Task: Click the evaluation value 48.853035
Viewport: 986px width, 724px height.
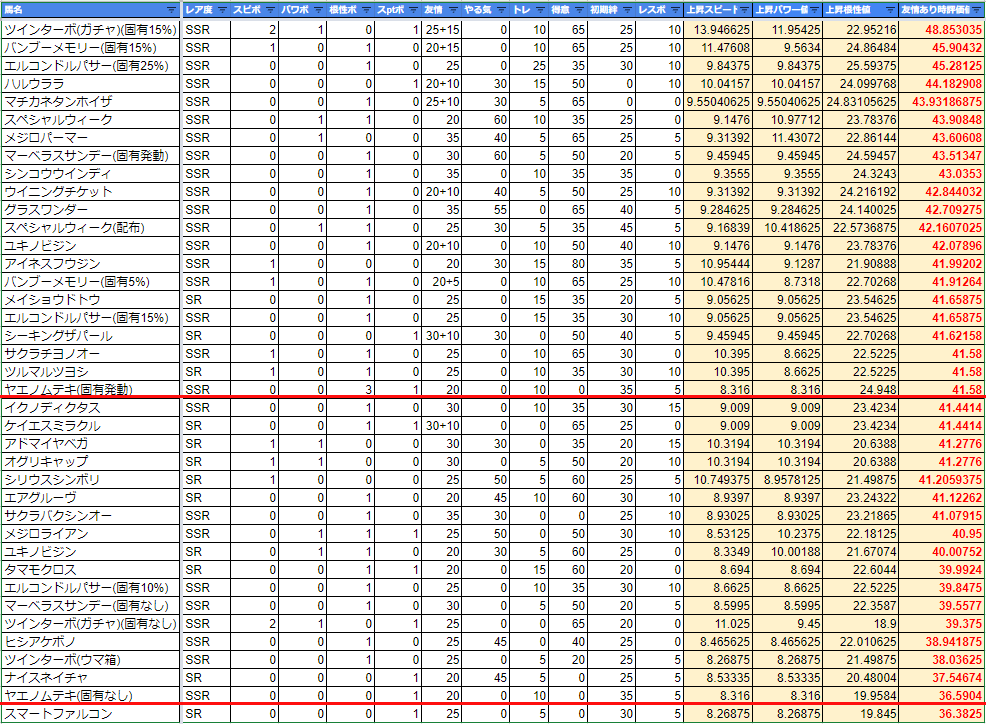Action: click(x=953, y=30)
